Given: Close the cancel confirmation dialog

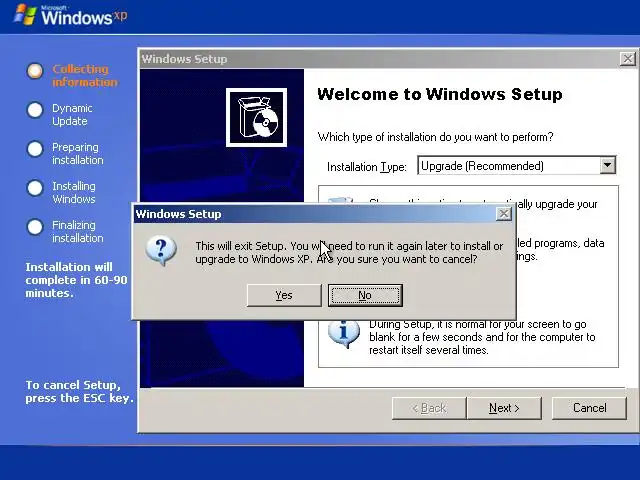Looking at the screenshot, I should [504, 213].
